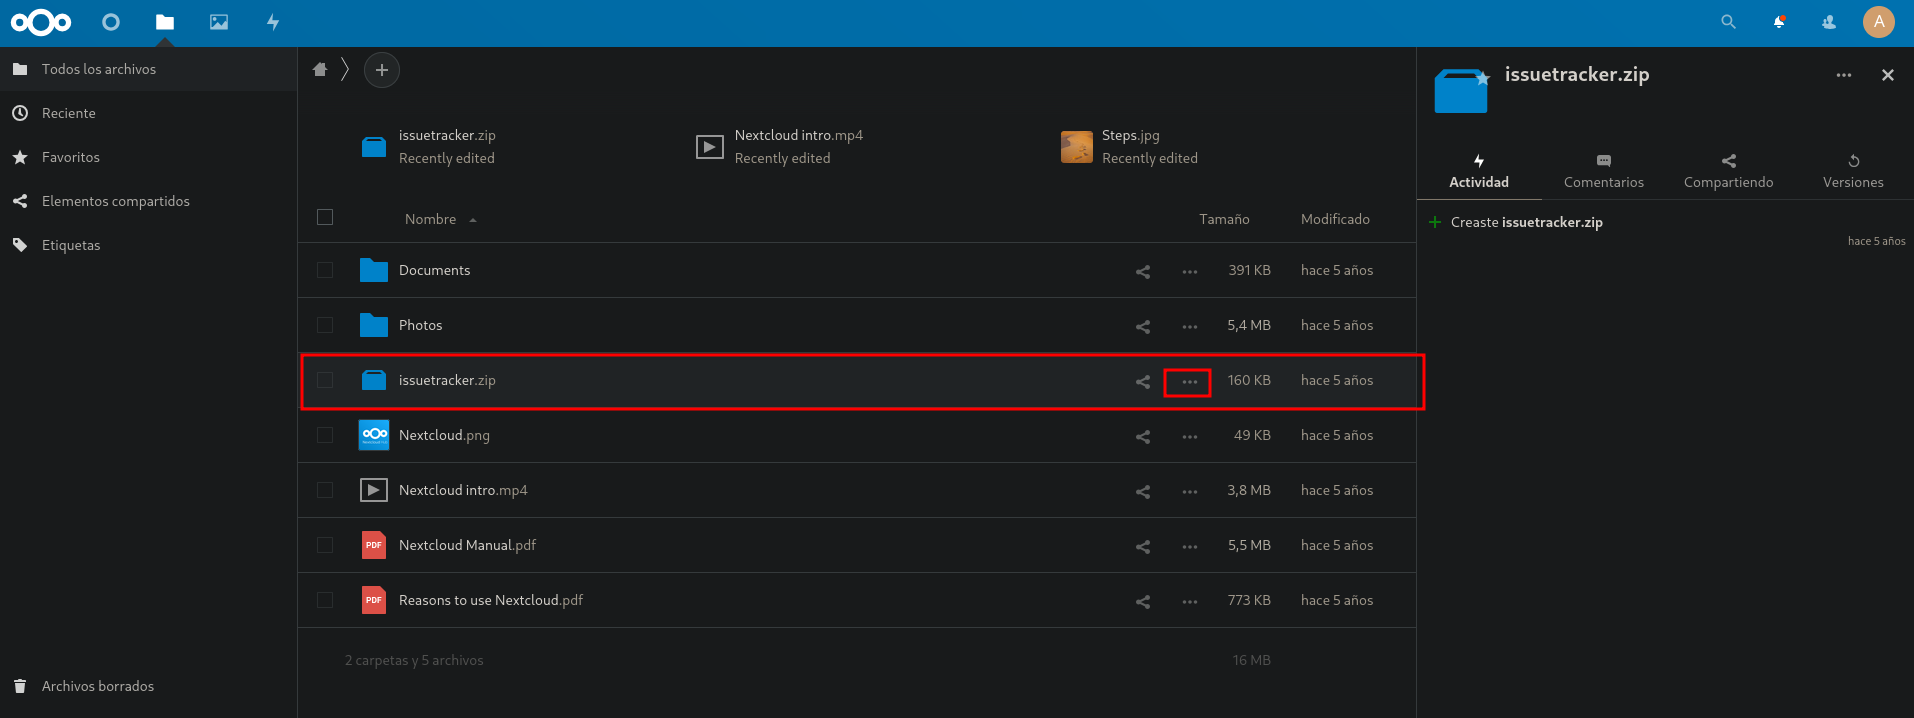Go to Archivos borrados
The height and width of the screenshot is (718, 1914).
click(97, 686)
